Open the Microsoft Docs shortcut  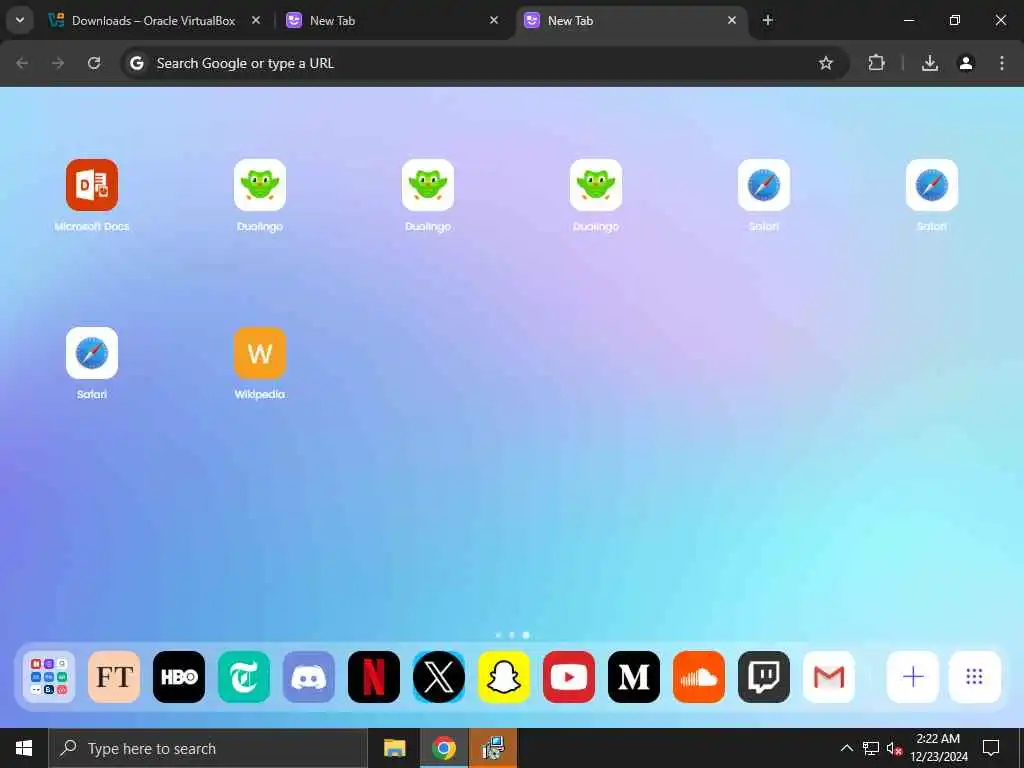pyautogui.click(x=91, y=185)
